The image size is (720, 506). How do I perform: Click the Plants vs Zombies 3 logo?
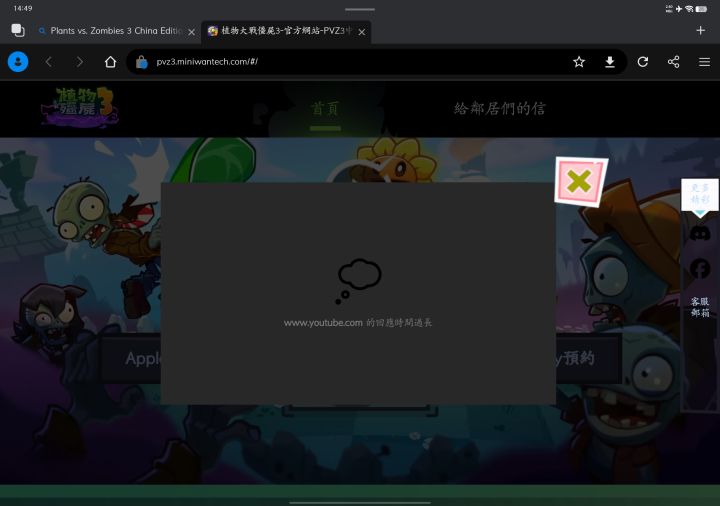point(79,107)
